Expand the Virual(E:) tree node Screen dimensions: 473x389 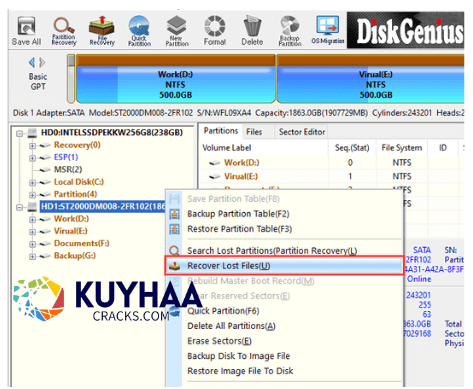pyautogui.click(x=32, y=232)
